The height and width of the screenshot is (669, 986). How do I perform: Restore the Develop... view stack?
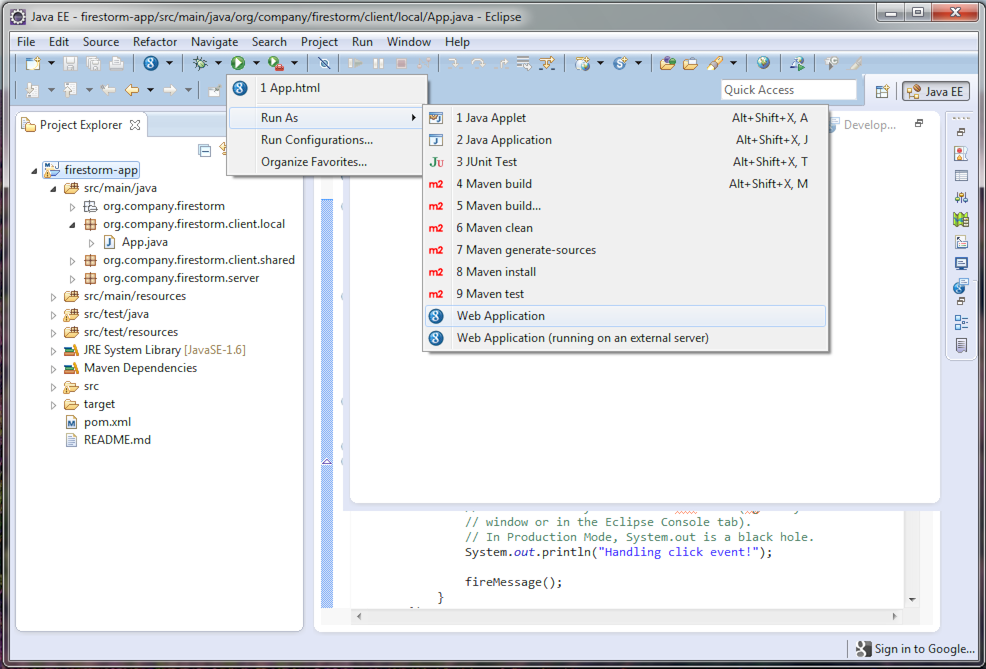pyautogui.click(x=919, y=123)
